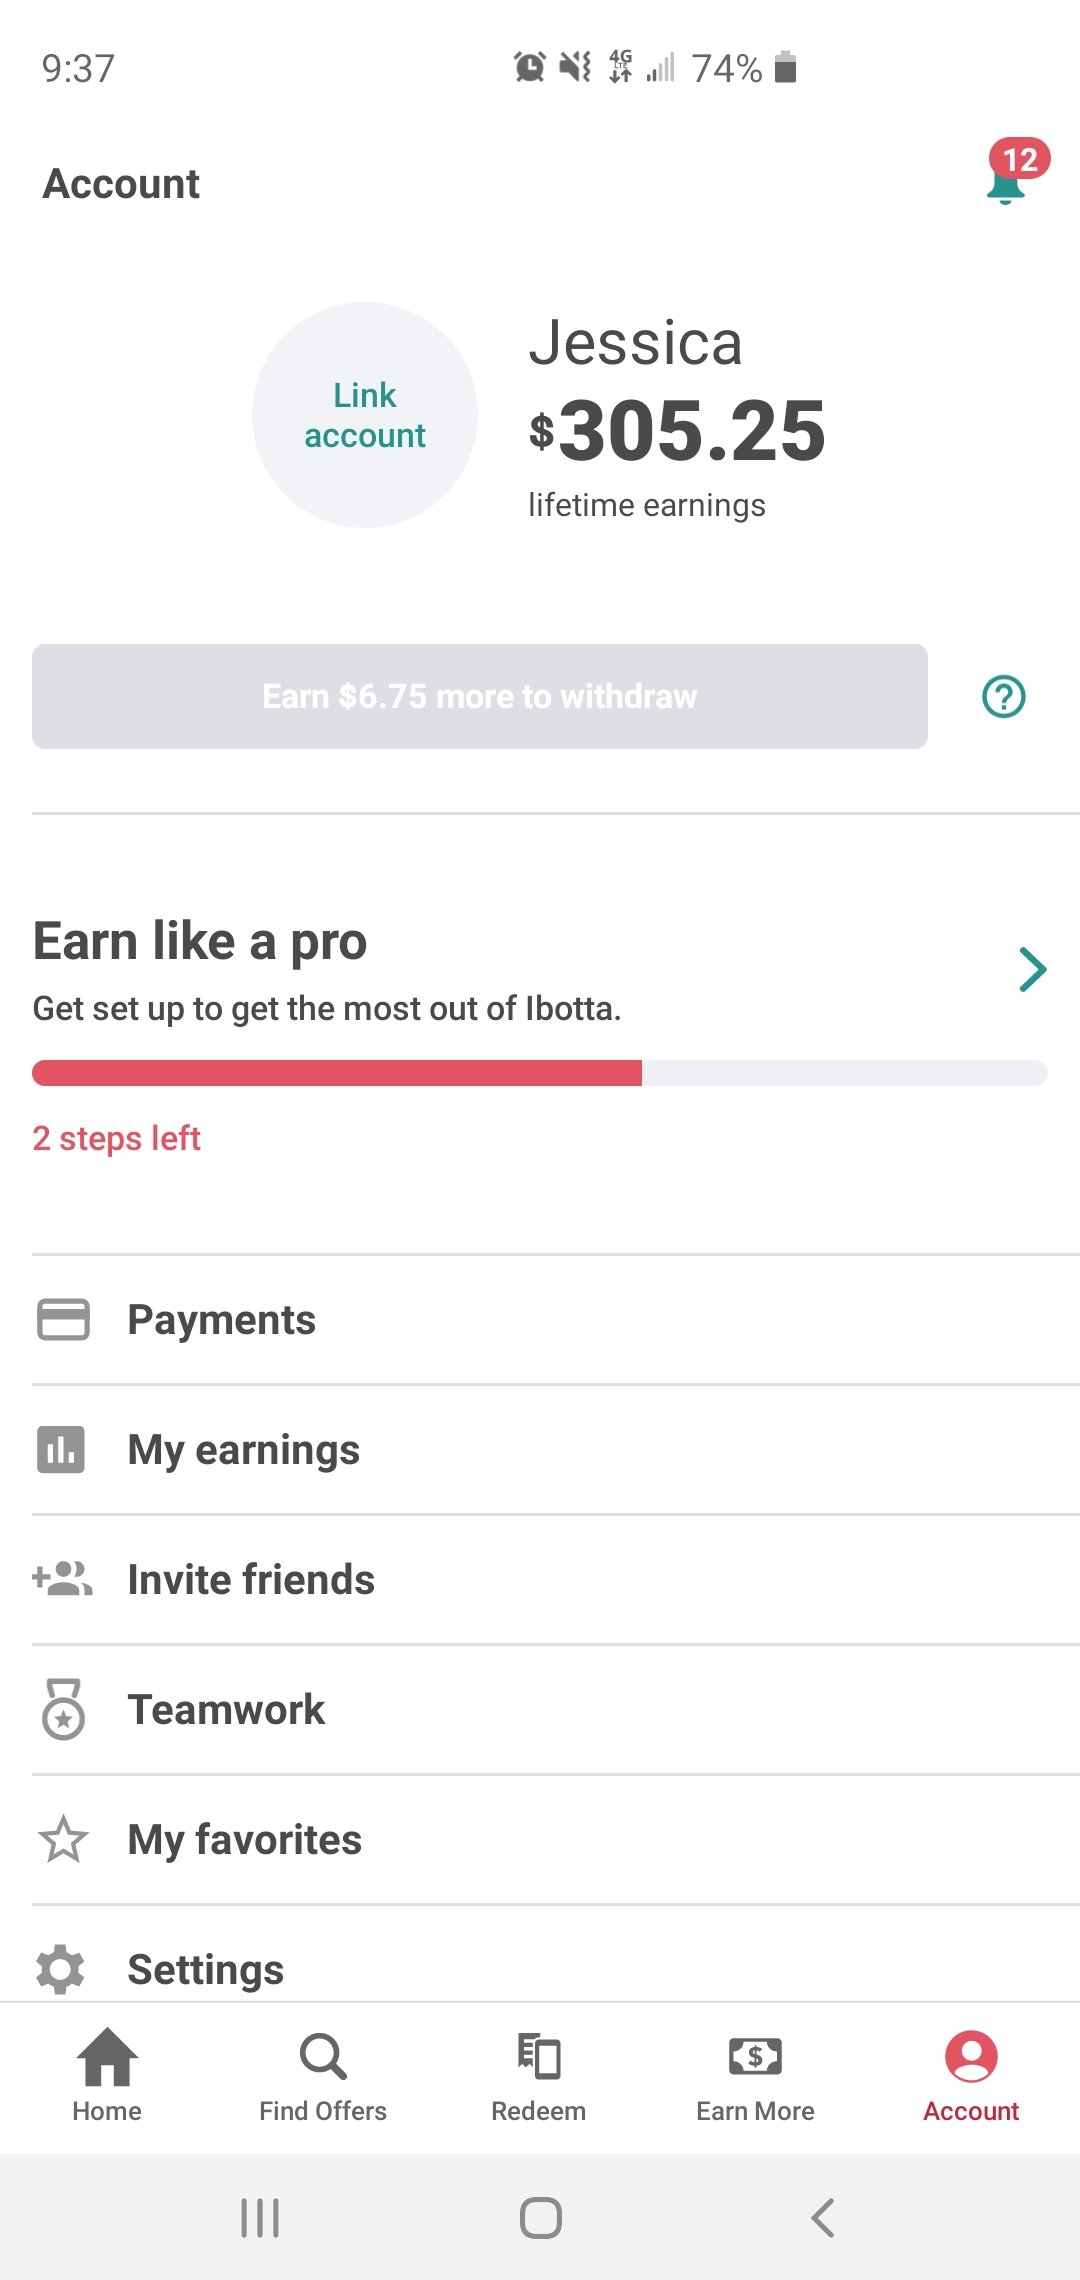Viewport: 1080px width, 2280px height.
Task: Tap the My favorites star icon
Action: point(63,1839)
